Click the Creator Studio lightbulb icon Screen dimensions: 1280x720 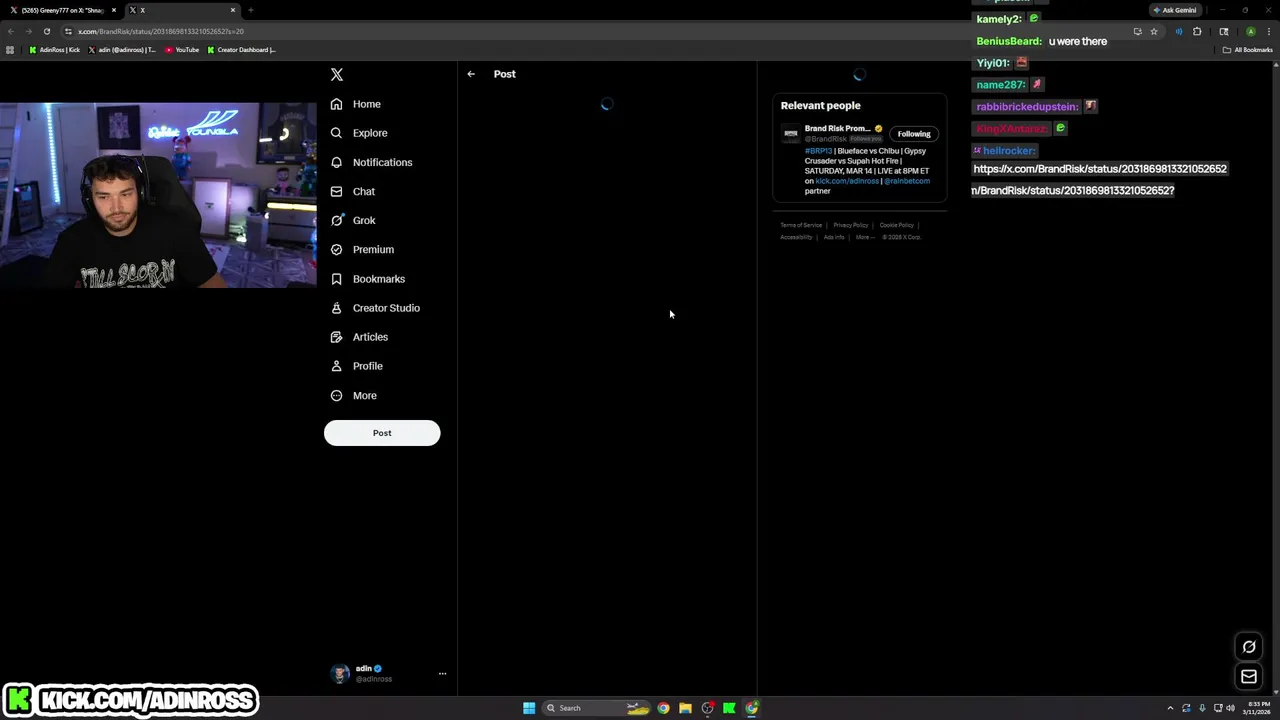(336, 308)
